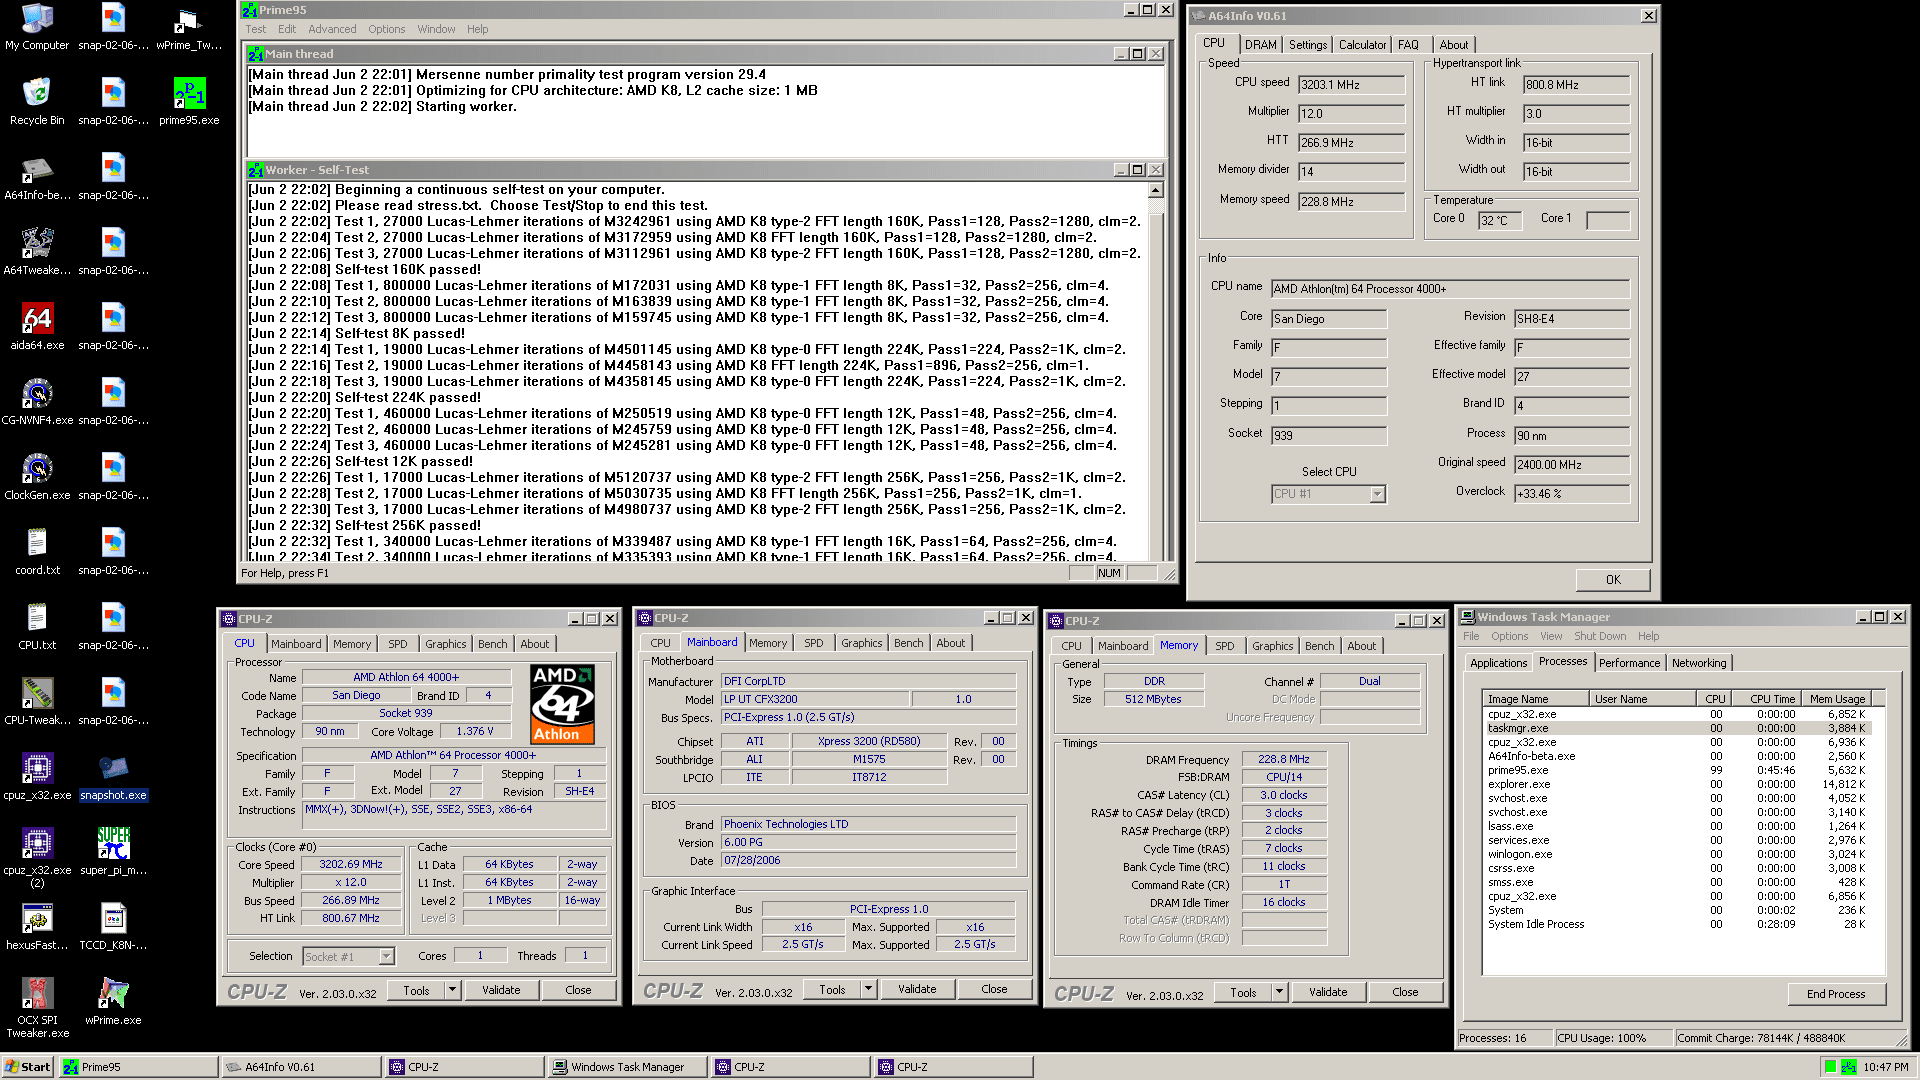Open Bench tab in CPU-Z Mainboard window

(908, 643)
